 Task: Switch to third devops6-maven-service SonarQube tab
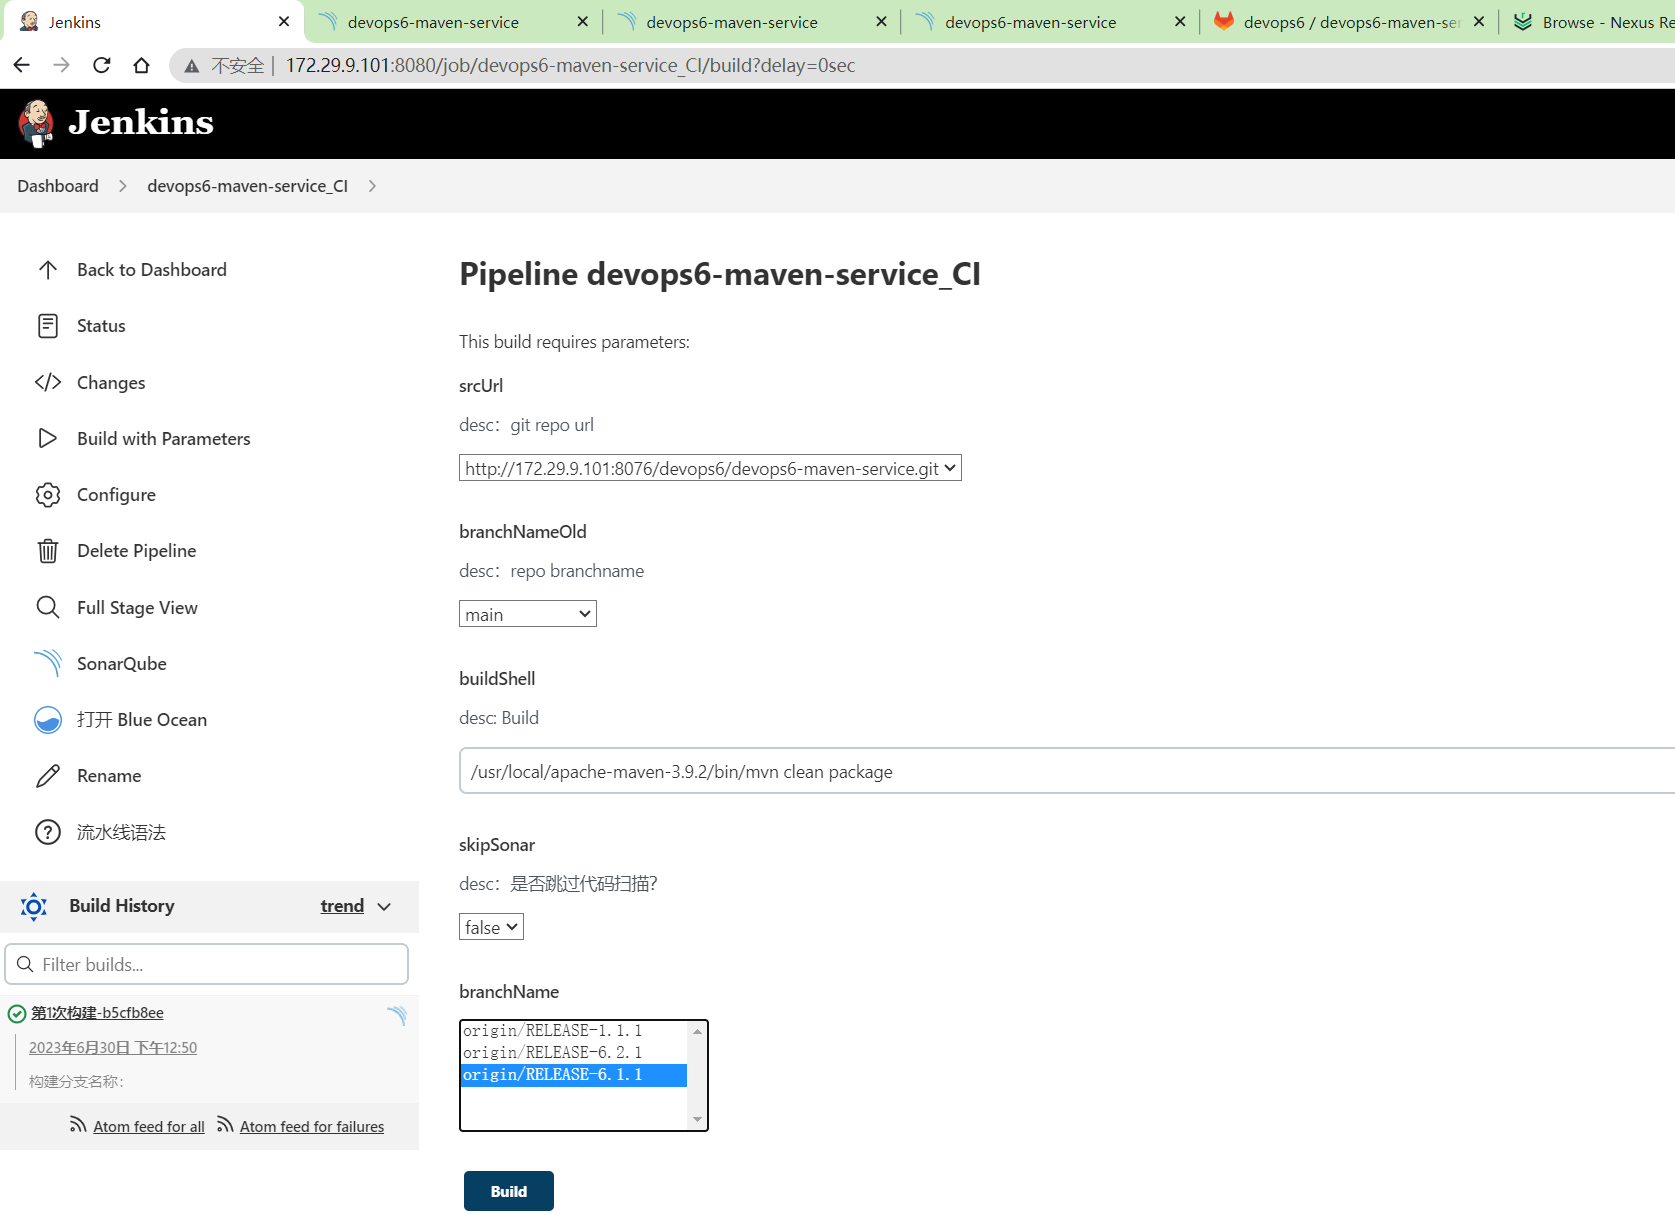tap(1050, 22)
